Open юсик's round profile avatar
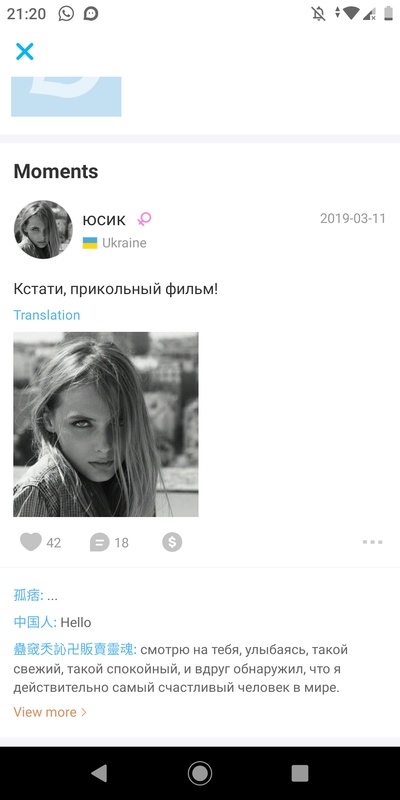 [43, 230]
